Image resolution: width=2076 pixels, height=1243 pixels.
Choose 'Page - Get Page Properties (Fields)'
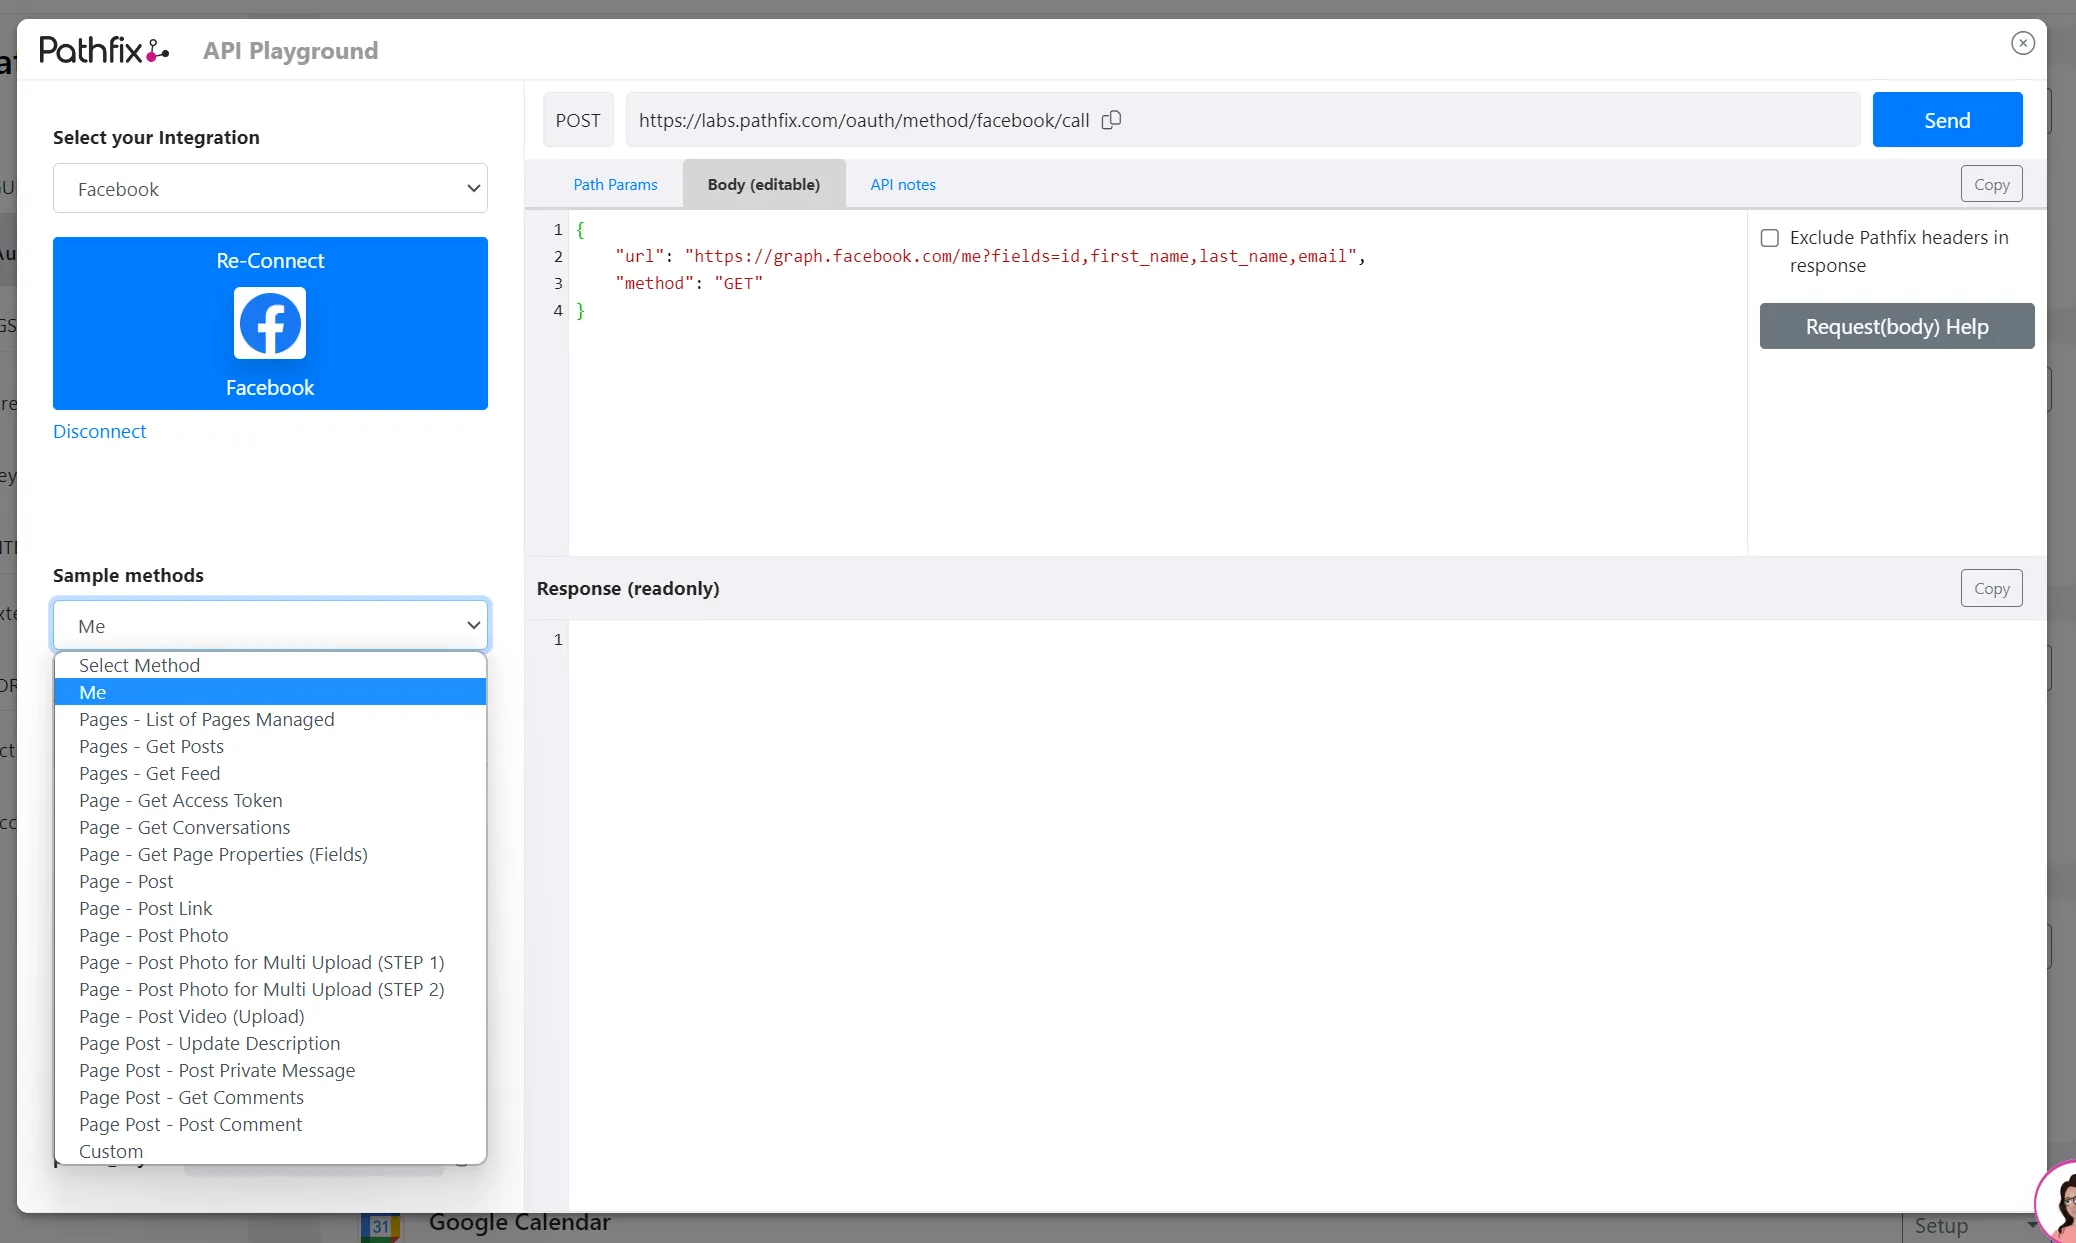click(x=270, y=854)
